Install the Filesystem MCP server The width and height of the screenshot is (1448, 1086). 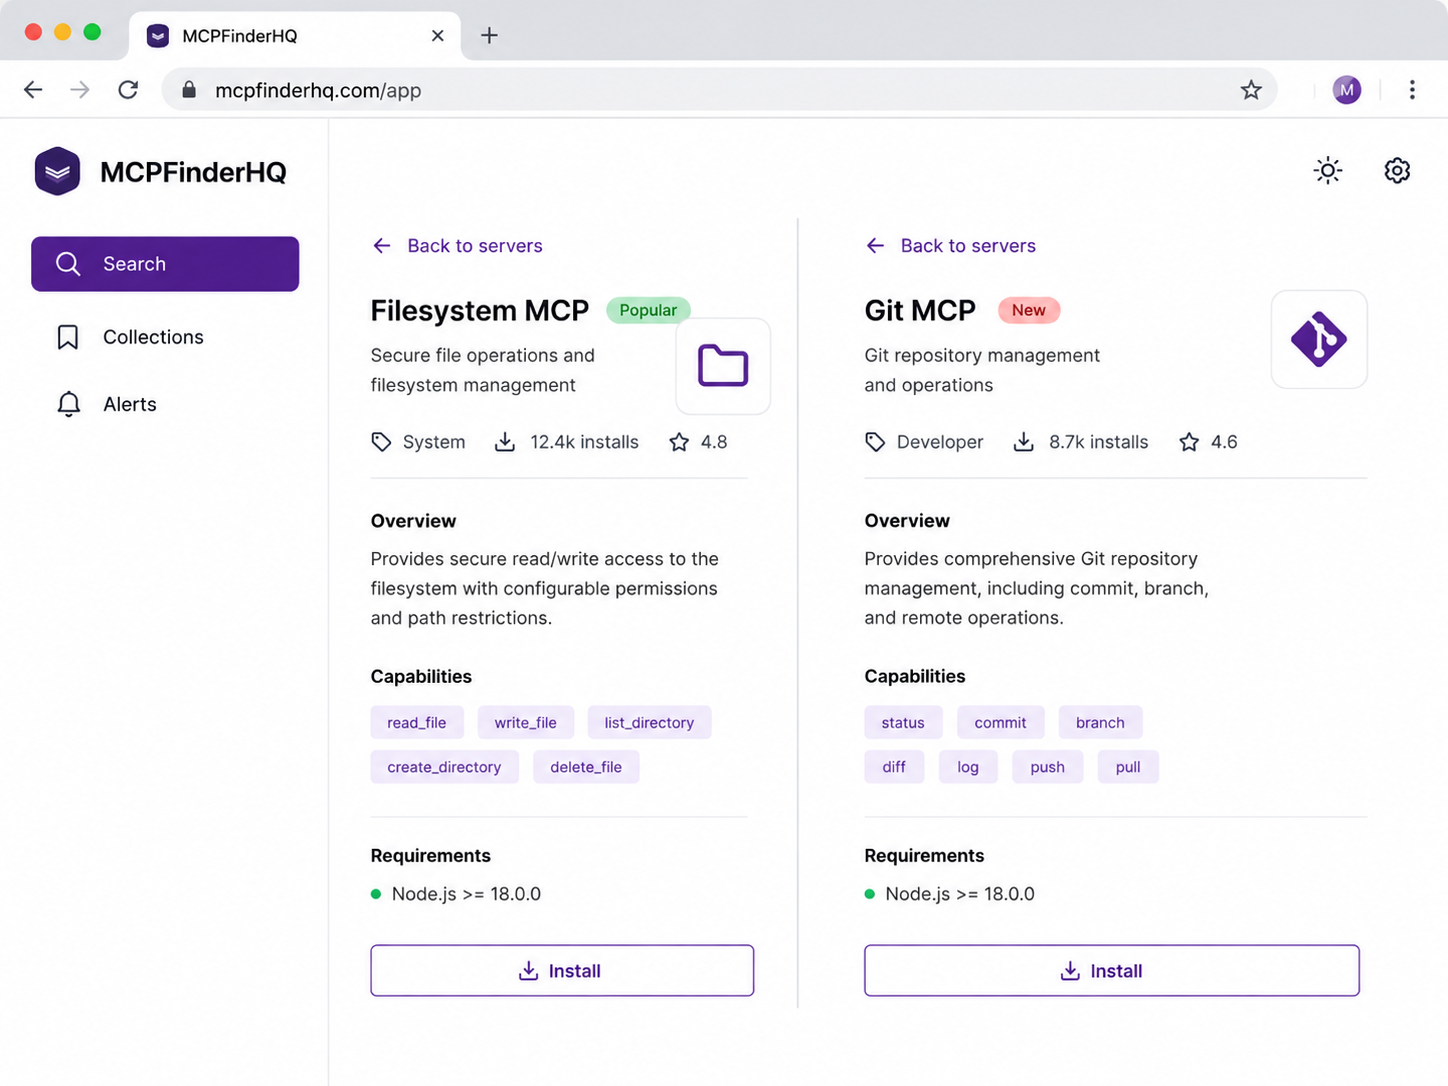562,971
